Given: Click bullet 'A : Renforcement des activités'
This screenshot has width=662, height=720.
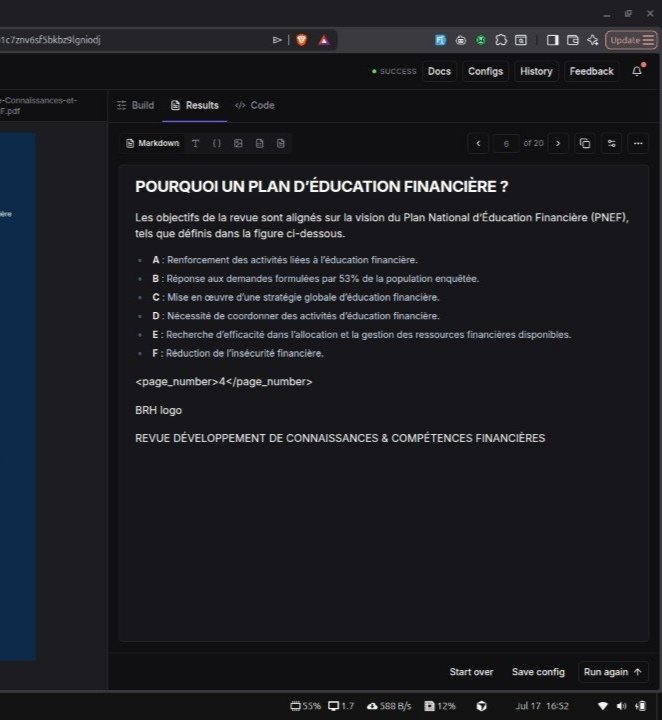Looking at the screenshot, I should (x=285, y=260).
